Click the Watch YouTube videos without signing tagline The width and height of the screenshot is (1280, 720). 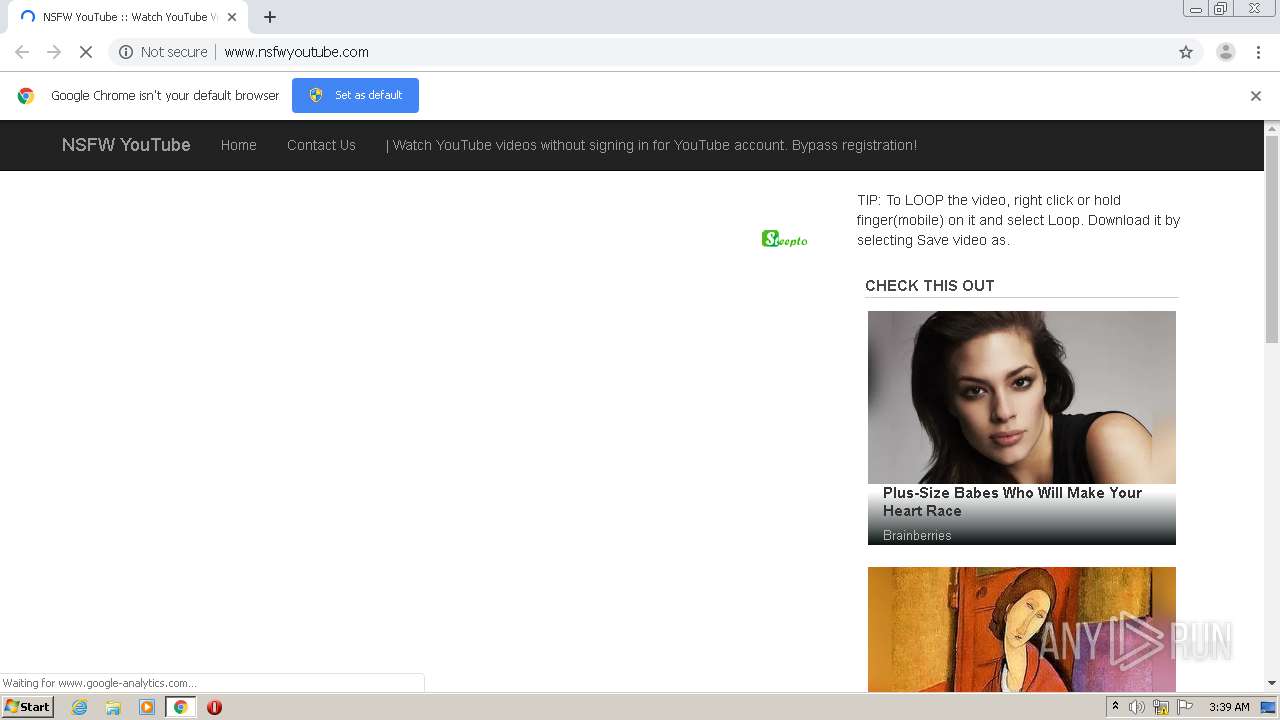651,145
